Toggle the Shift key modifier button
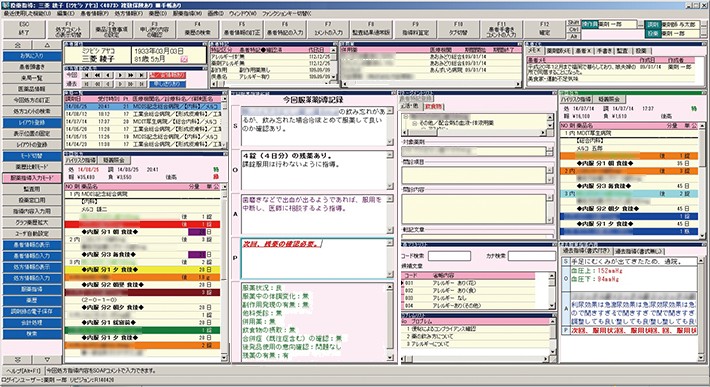 tap(574, 22)
